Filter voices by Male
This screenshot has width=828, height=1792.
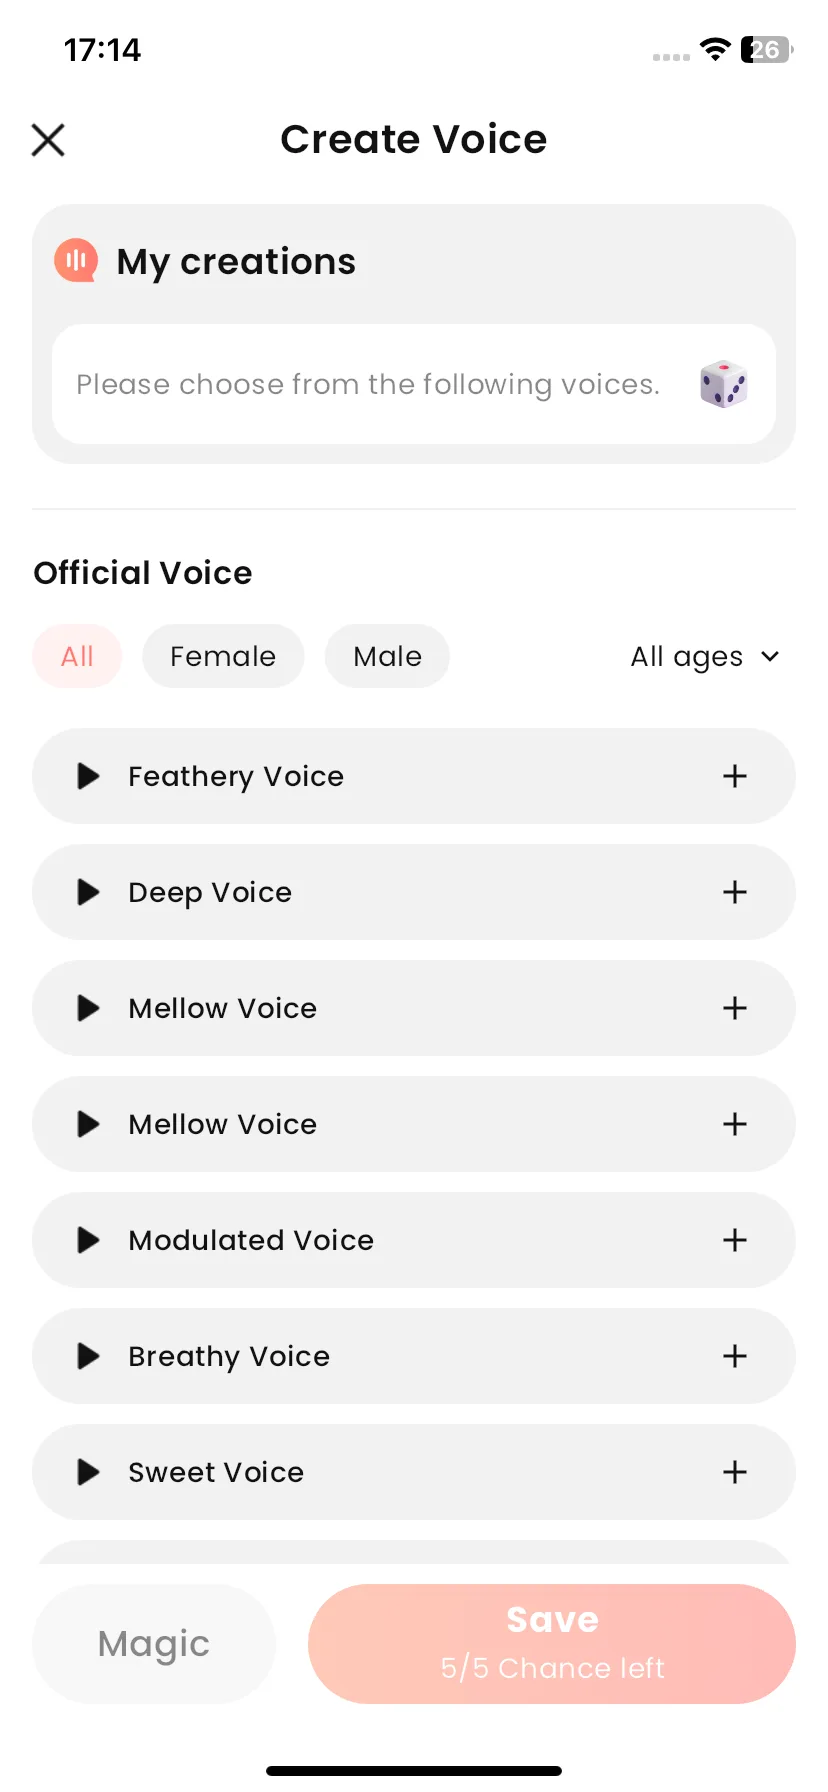[387, 656]
